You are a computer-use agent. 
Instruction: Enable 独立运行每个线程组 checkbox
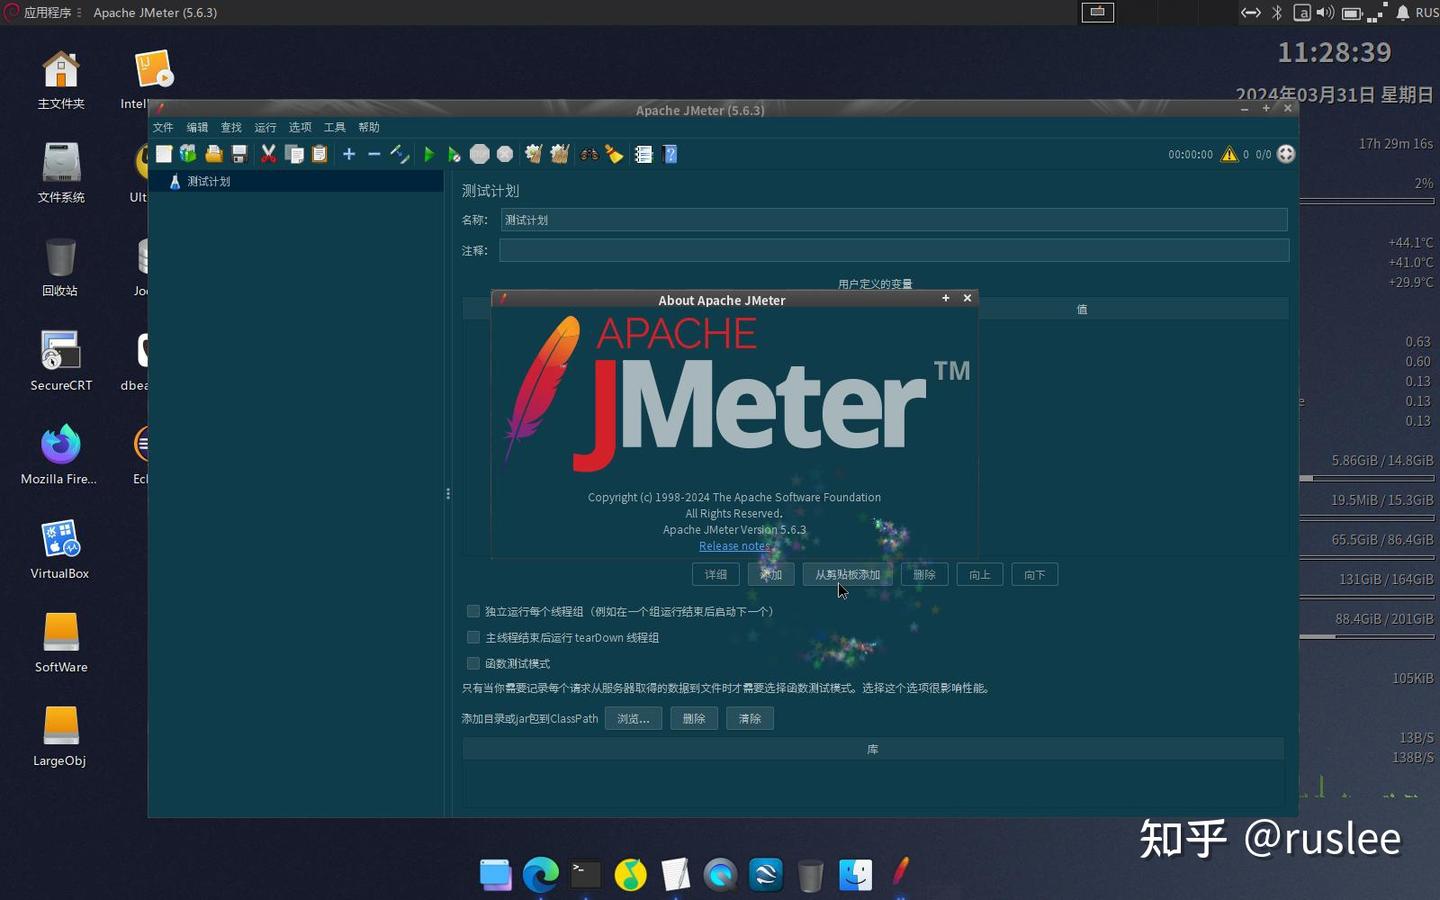pos(473,611)
